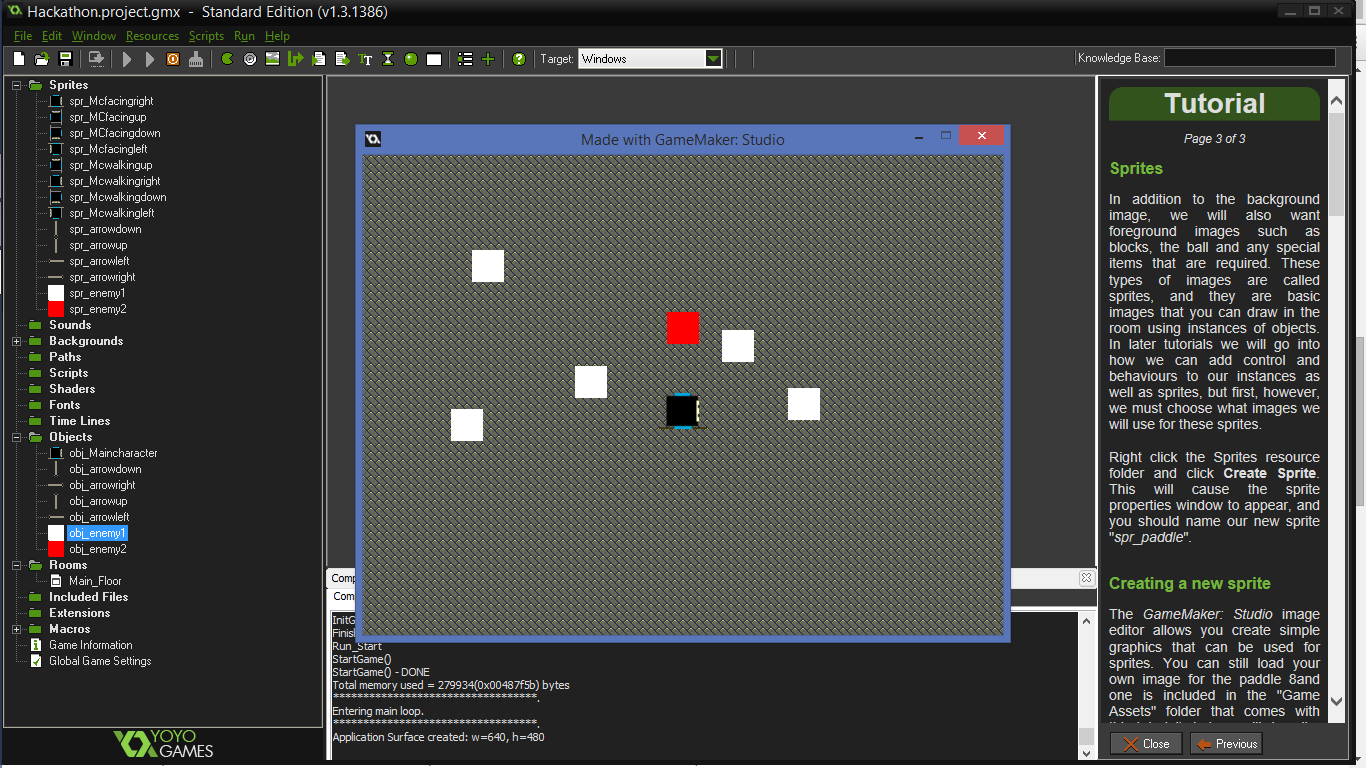This screenshot has height=768, width=1366.
Task: Open the File menu
Action: tap(23, 36)
